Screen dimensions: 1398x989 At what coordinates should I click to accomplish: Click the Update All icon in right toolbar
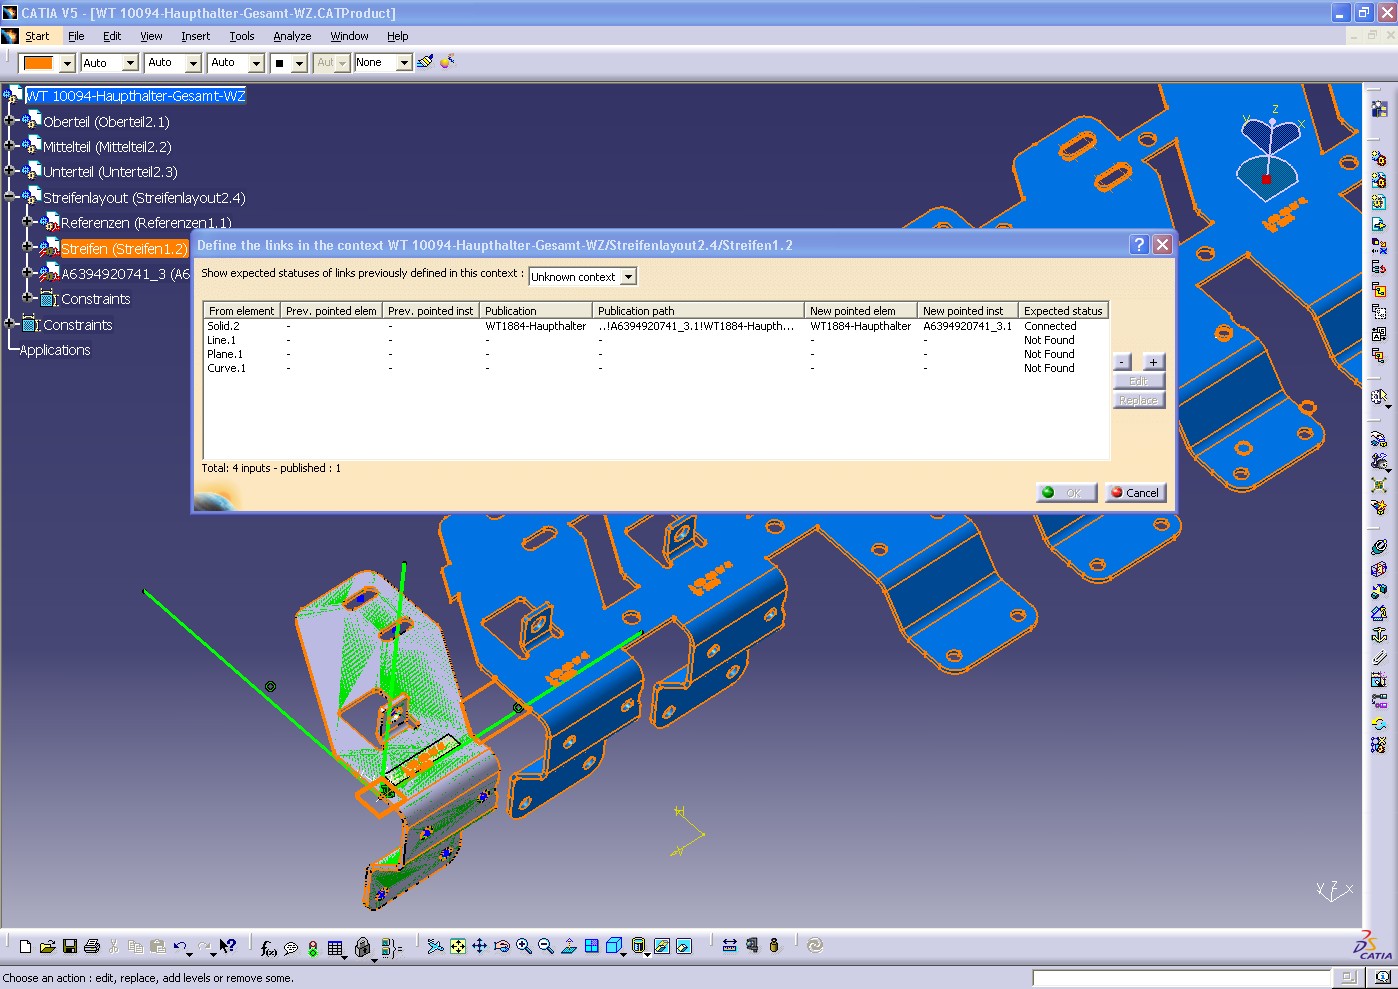[1379, 723]
